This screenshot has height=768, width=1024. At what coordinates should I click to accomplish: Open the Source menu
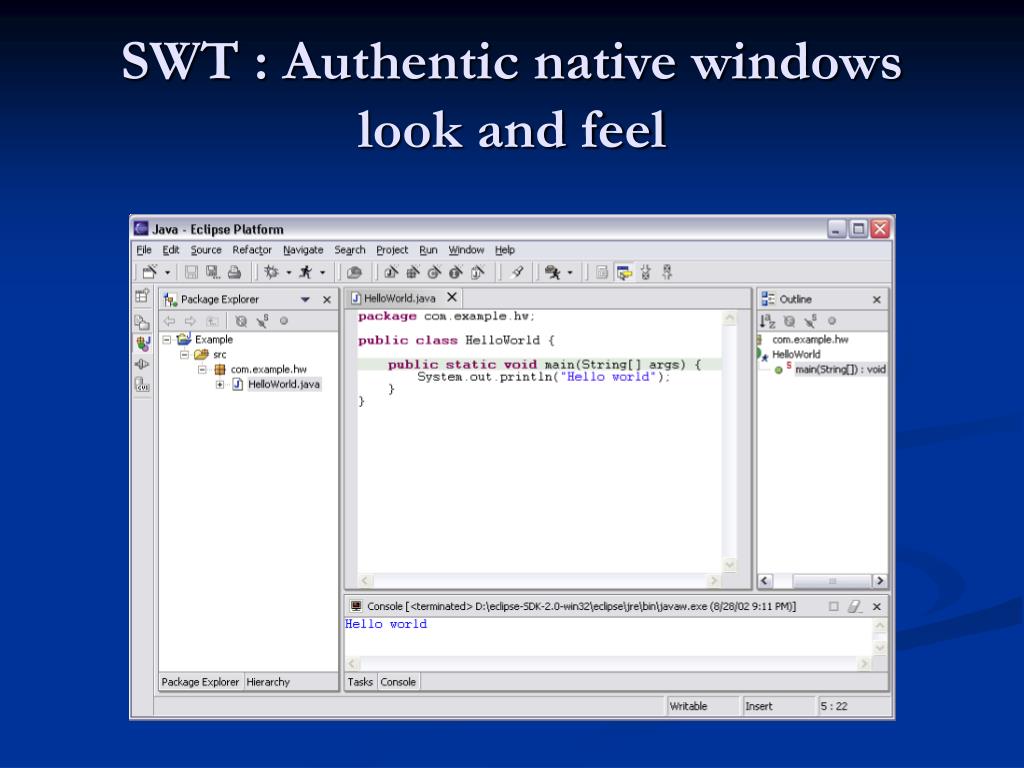pyautogui.click(x=206, y=250)
